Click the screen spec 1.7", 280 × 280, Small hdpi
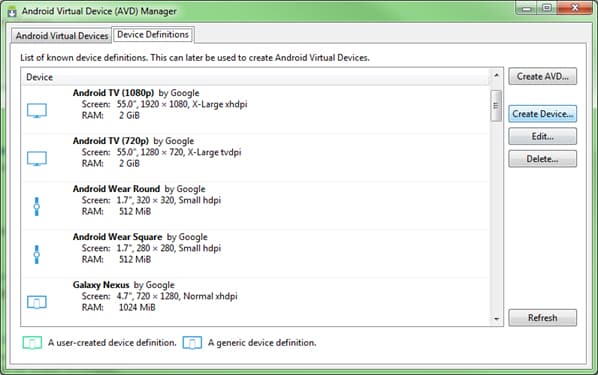The image size is (598, 375). pos(169,248)
